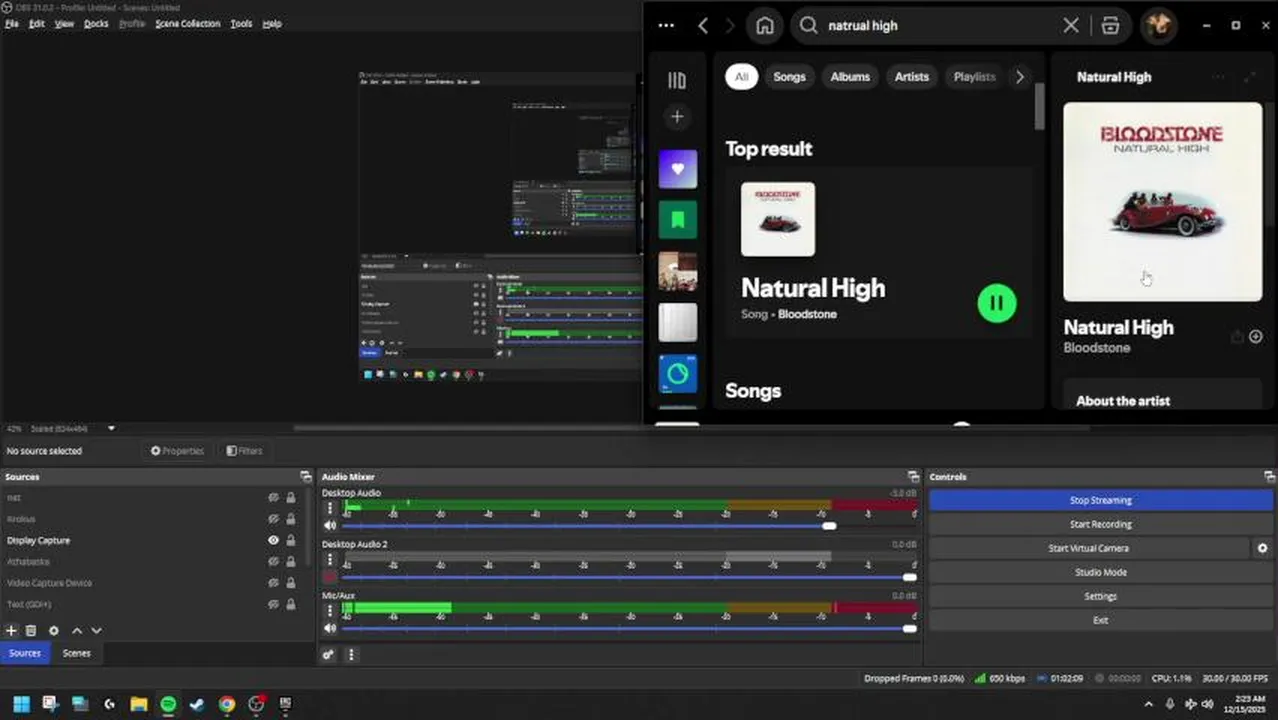
Task: Select the Songs filter chip in Spotify
Action: pos(789,77)
